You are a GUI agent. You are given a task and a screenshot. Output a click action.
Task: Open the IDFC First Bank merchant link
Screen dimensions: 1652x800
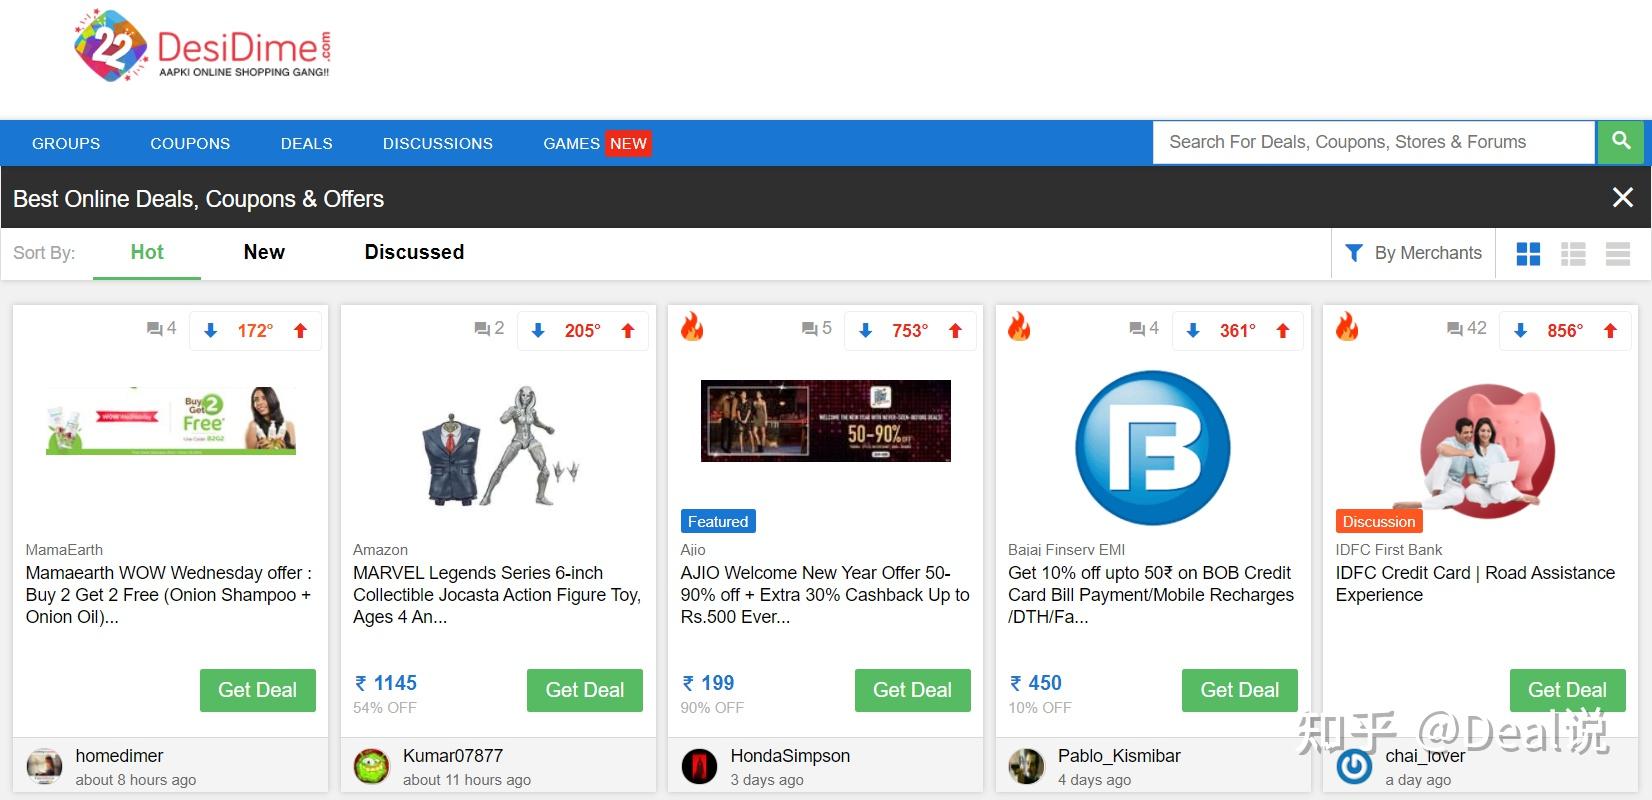click(x=1389, y=550)
